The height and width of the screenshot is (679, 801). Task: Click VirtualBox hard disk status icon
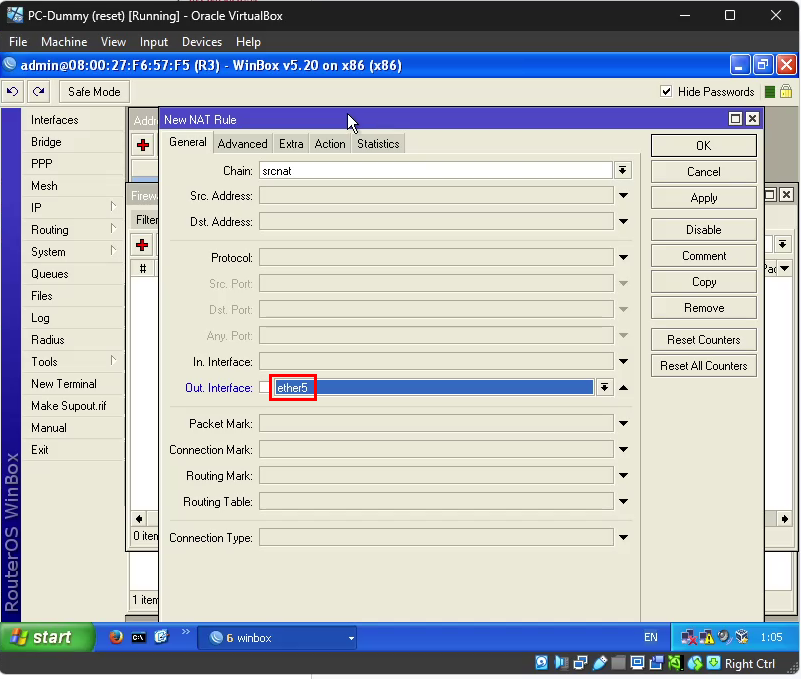(x=541, y=663)
